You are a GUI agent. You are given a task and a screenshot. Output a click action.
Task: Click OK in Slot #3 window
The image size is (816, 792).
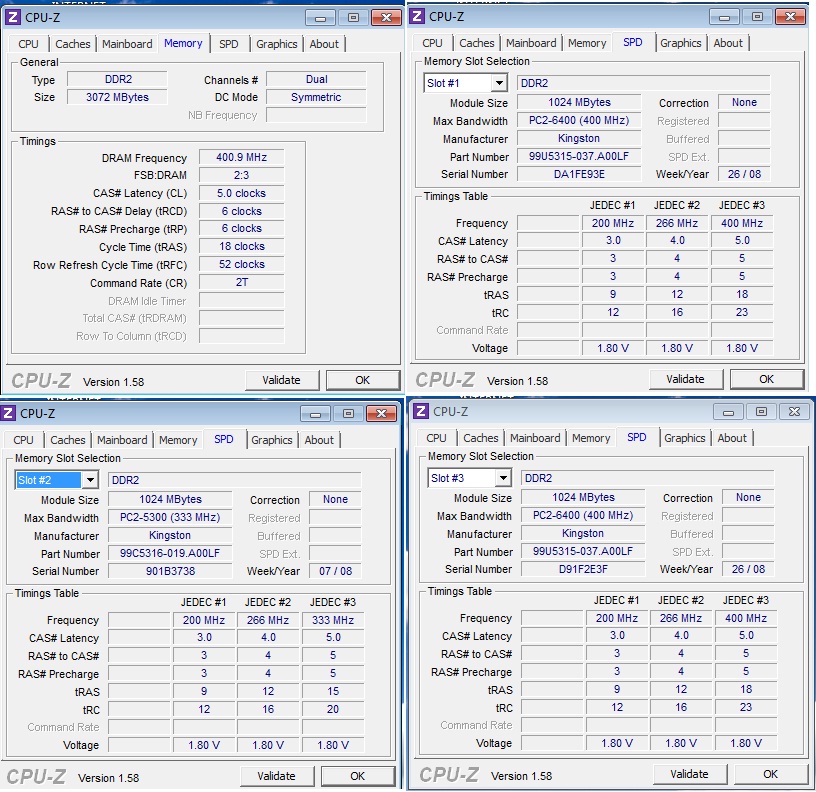tap(771, 774)
